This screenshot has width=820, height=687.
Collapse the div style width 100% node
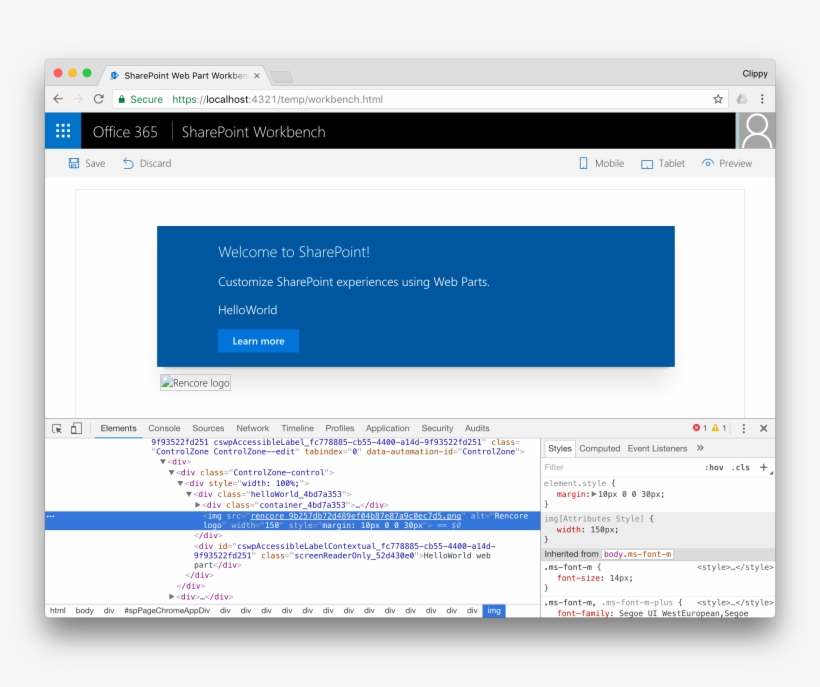click(x=180, y=483)
